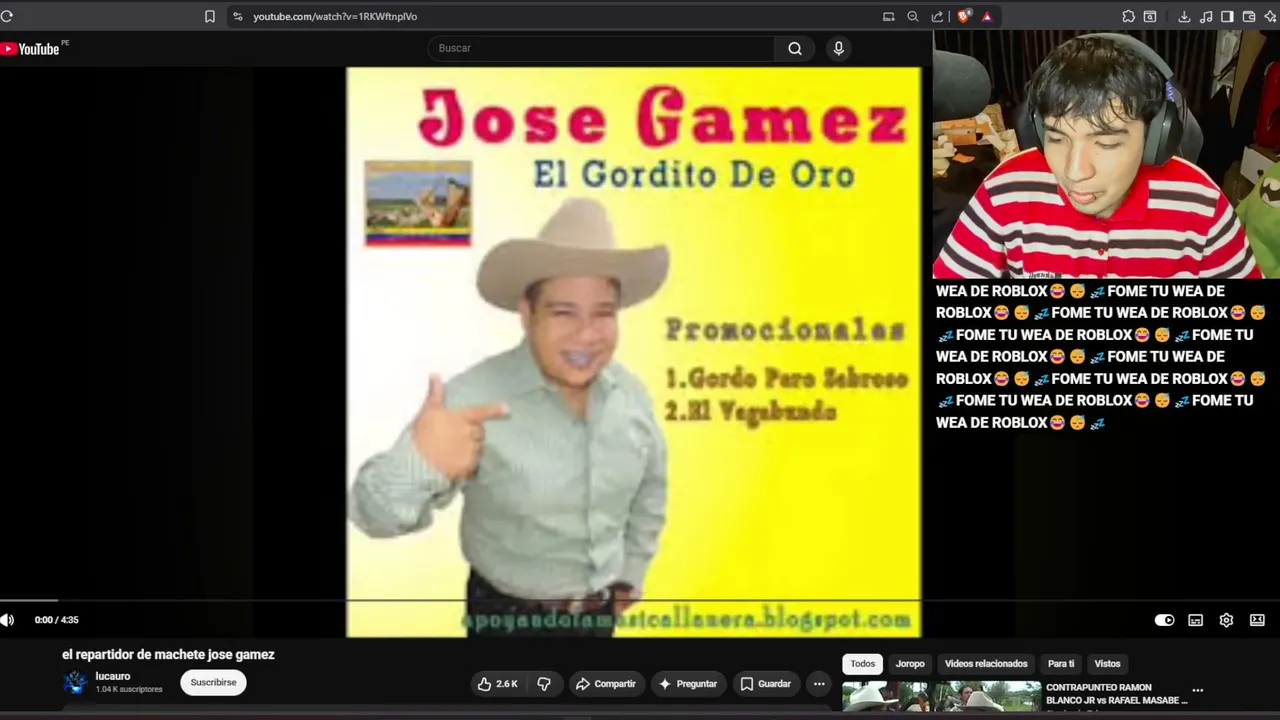Save the video with the Guardar button
This screenshot has width=1280, height=720.
766,684
